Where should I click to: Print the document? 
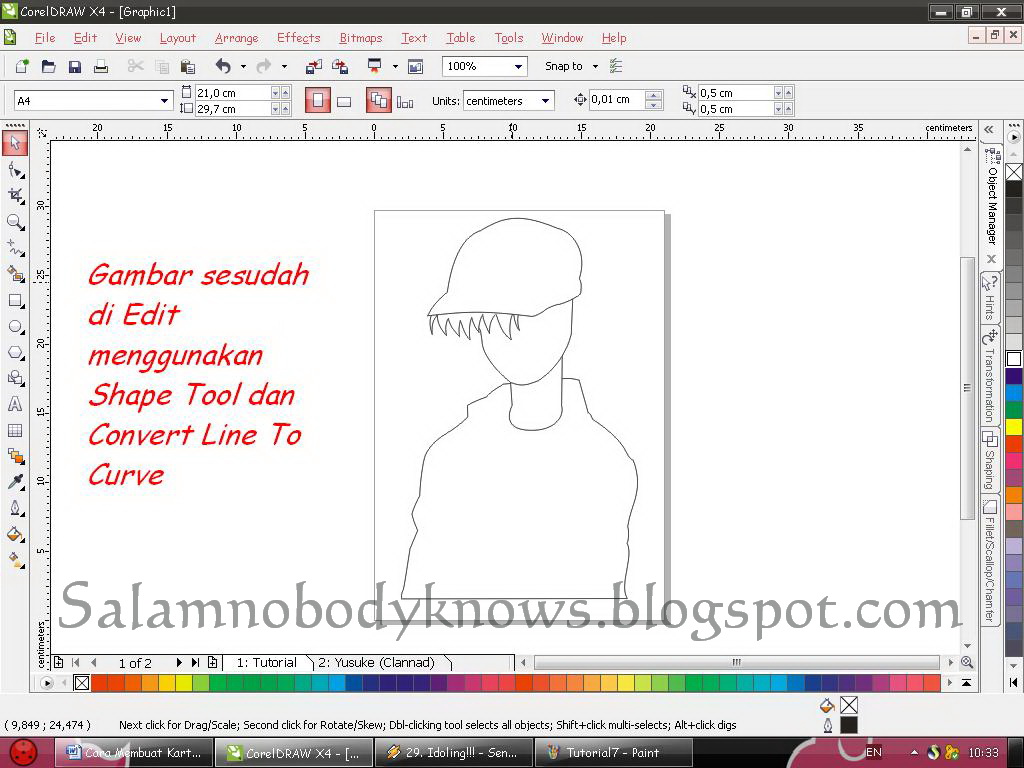pyautogui.click(x=101, y=66)
